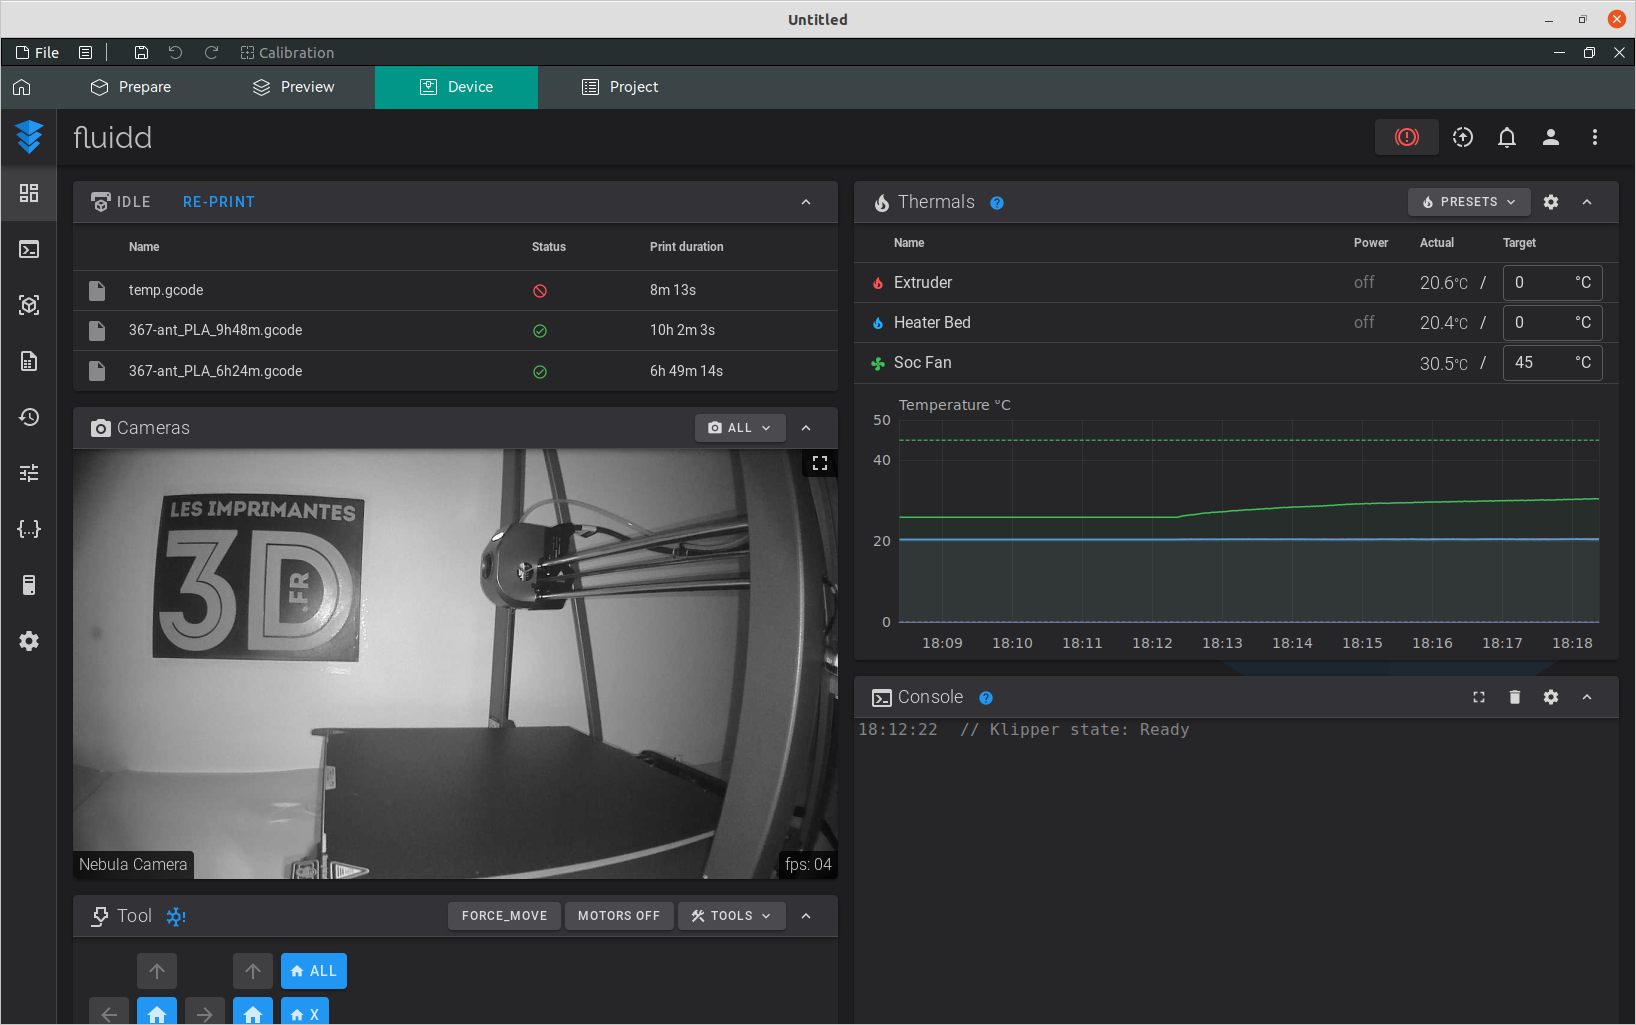1636x1025 pixels.
Task: Open the print history sidebar icon
Action: point(29,417)
